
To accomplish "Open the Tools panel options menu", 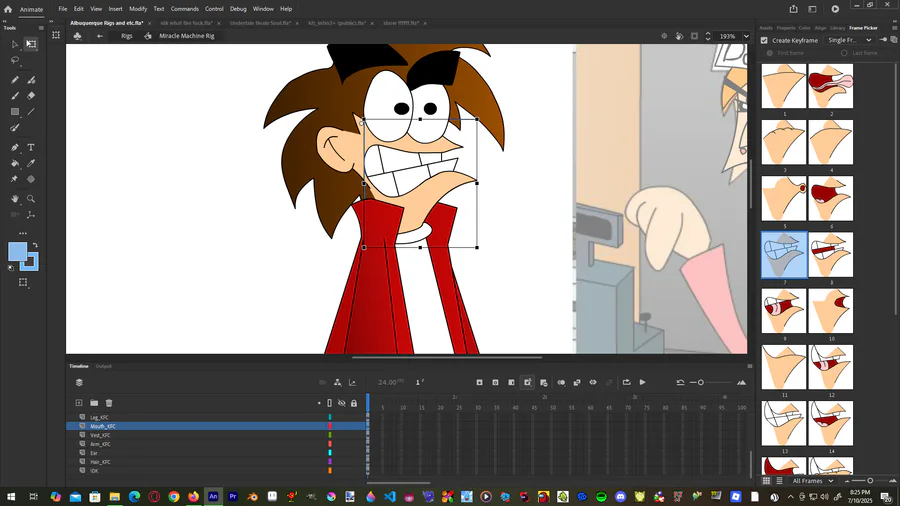I will pyautogui.click(x=41, y=28).
